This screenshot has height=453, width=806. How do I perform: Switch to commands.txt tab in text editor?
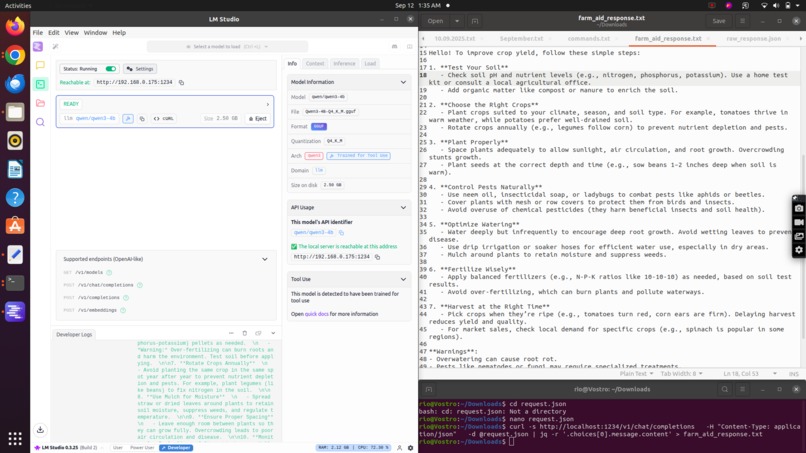589,39
